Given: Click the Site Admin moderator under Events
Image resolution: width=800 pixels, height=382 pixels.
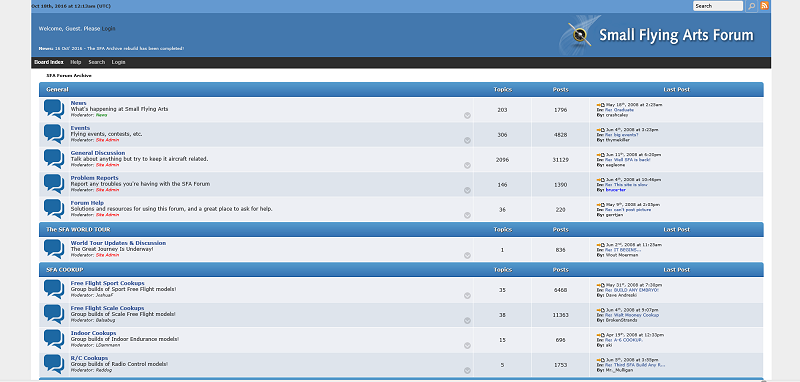Looking at the screenshot, I should coord(107,140).
